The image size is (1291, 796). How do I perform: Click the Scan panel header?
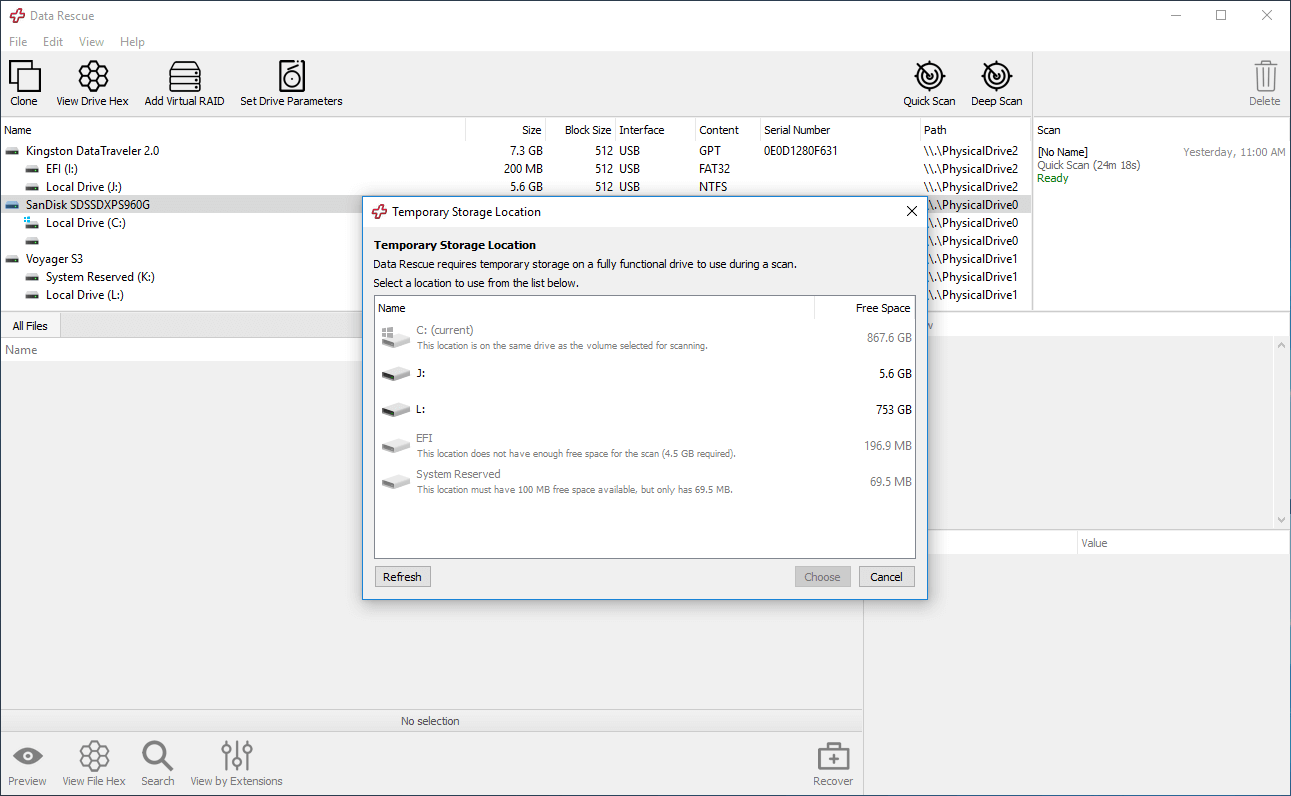click(x=1160, y=130)
